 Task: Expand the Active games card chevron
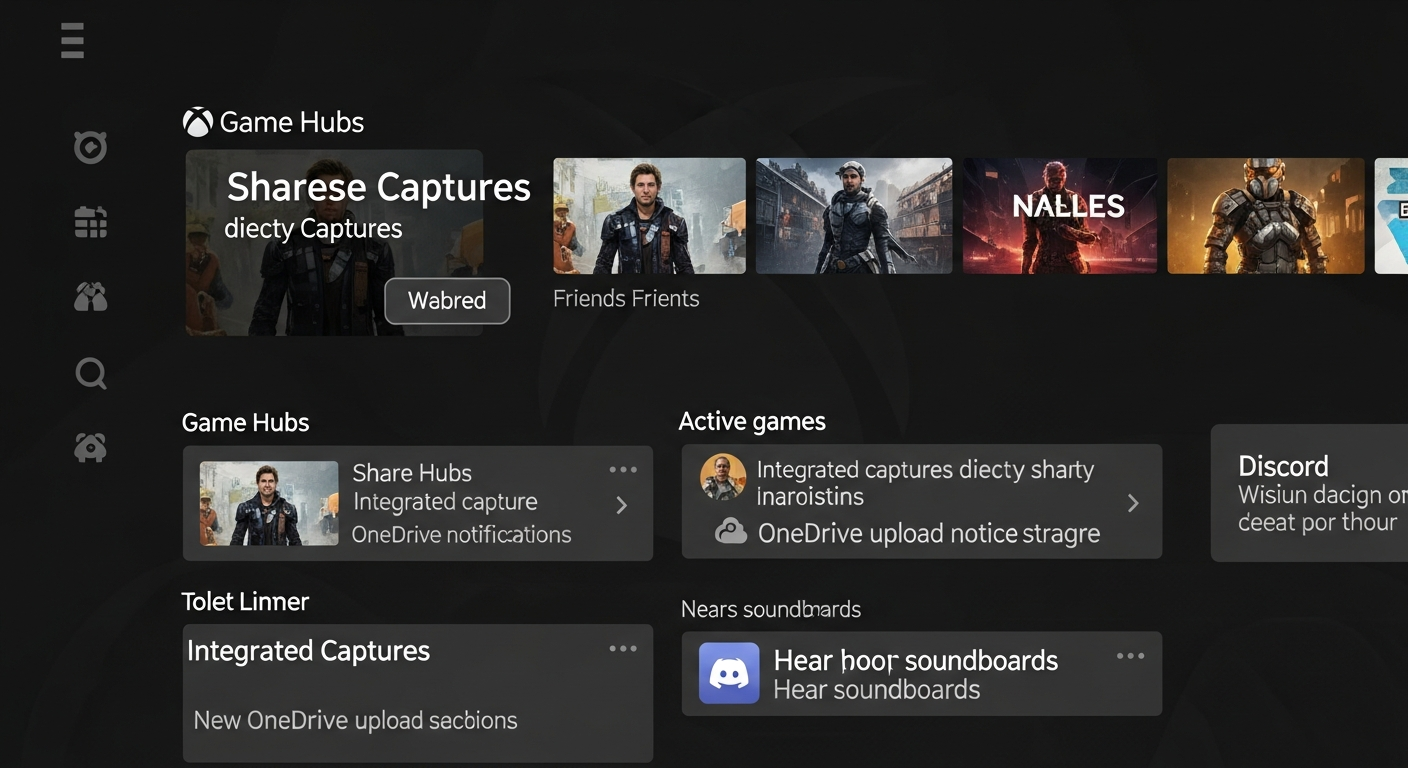tap(1133, 503)
